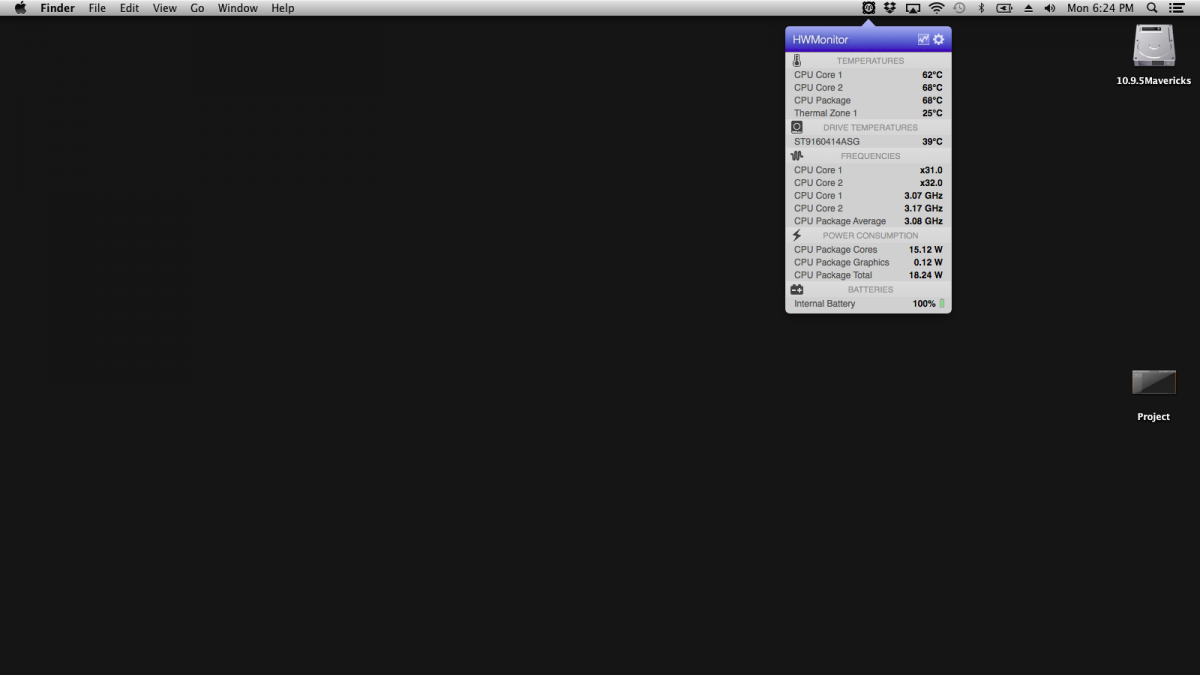Open the Apple menu

click(20, 8)
